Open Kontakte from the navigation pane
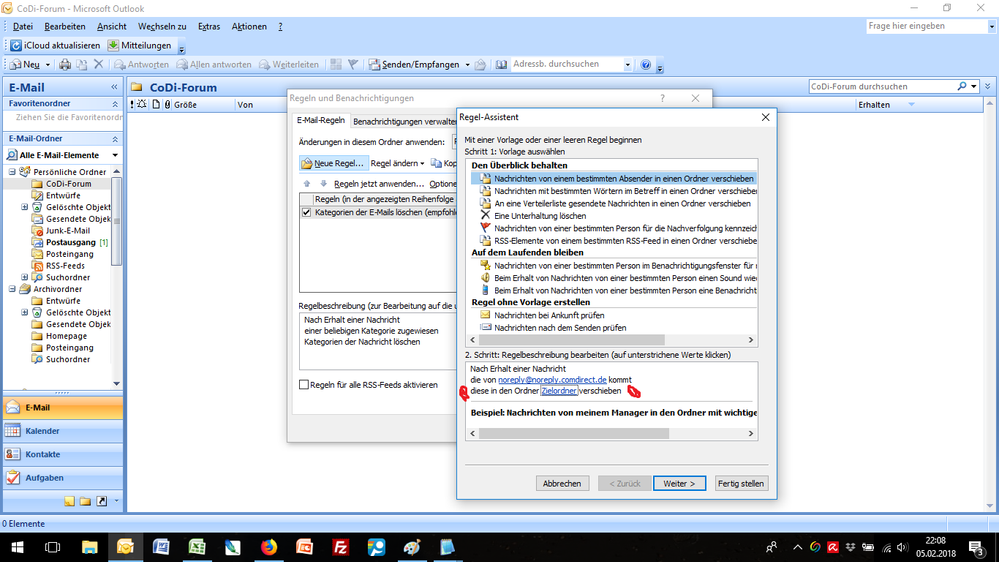This screenshot has height=562, width=999. pyautogui.click(x=13, y=454)
